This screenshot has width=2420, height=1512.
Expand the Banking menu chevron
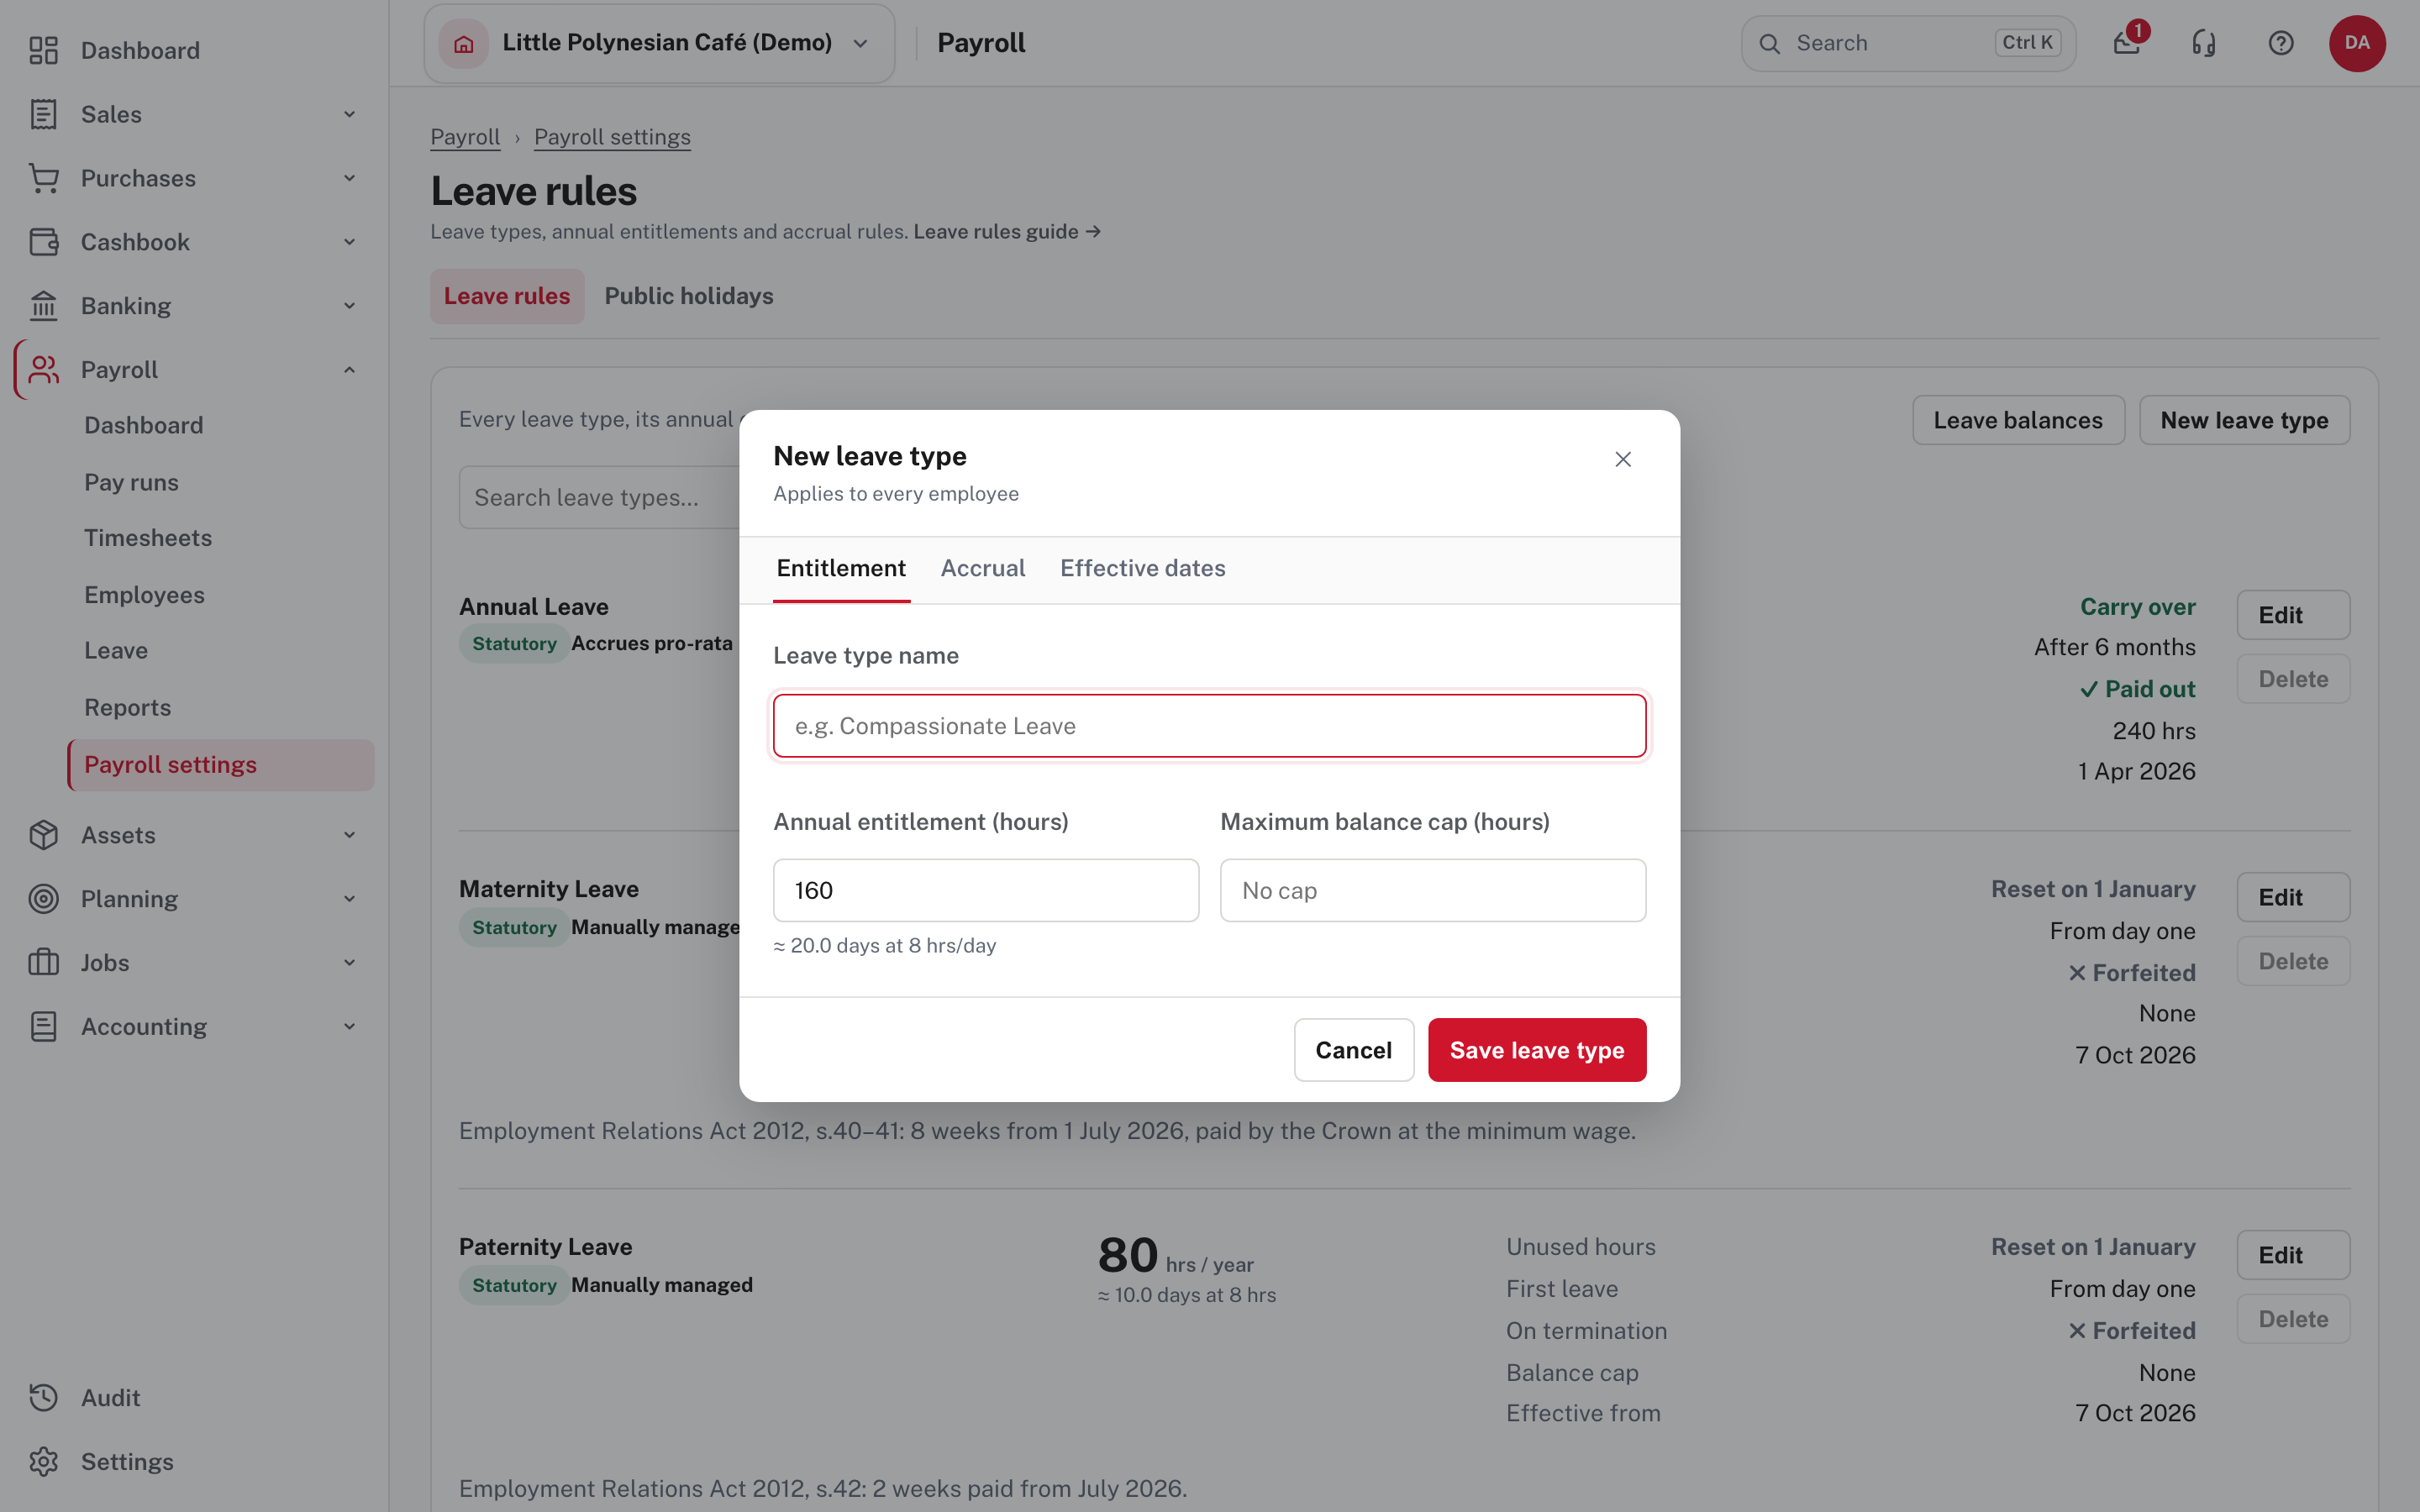[x=349, y=306]
